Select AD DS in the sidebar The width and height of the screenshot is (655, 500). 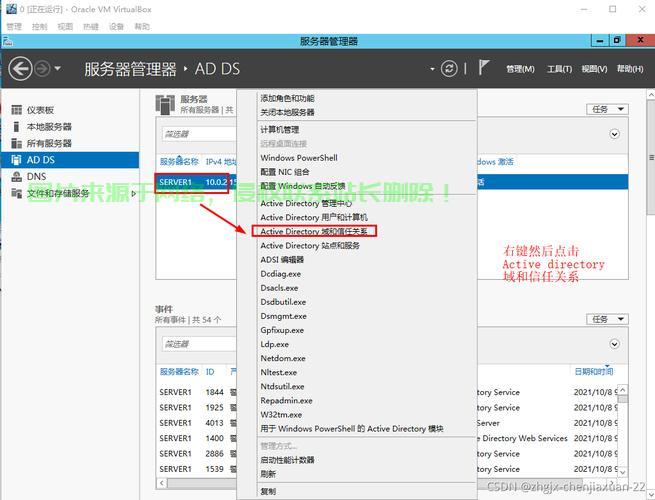[x=70, y=160]
